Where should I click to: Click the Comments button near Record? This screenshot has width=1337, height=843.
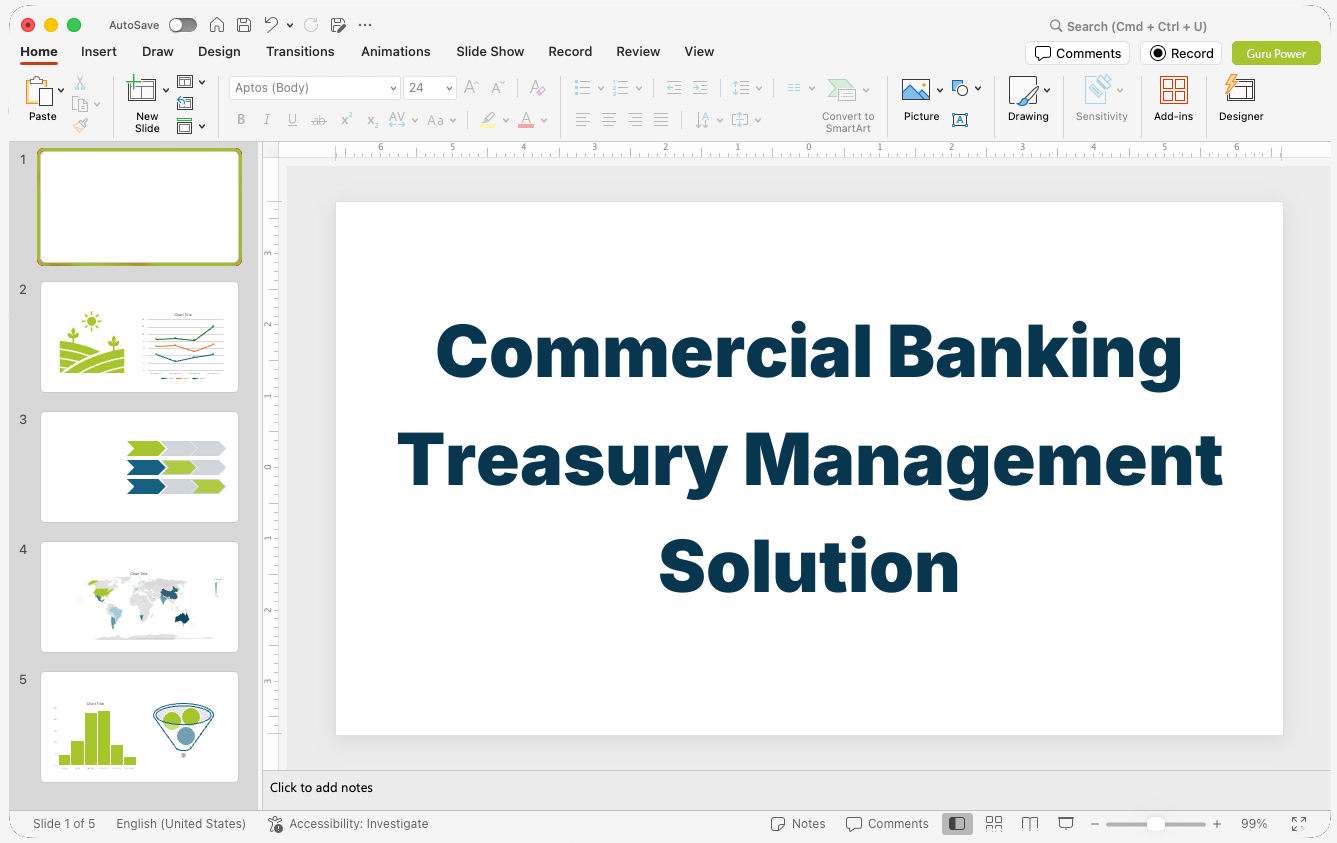pos(1077,53)
